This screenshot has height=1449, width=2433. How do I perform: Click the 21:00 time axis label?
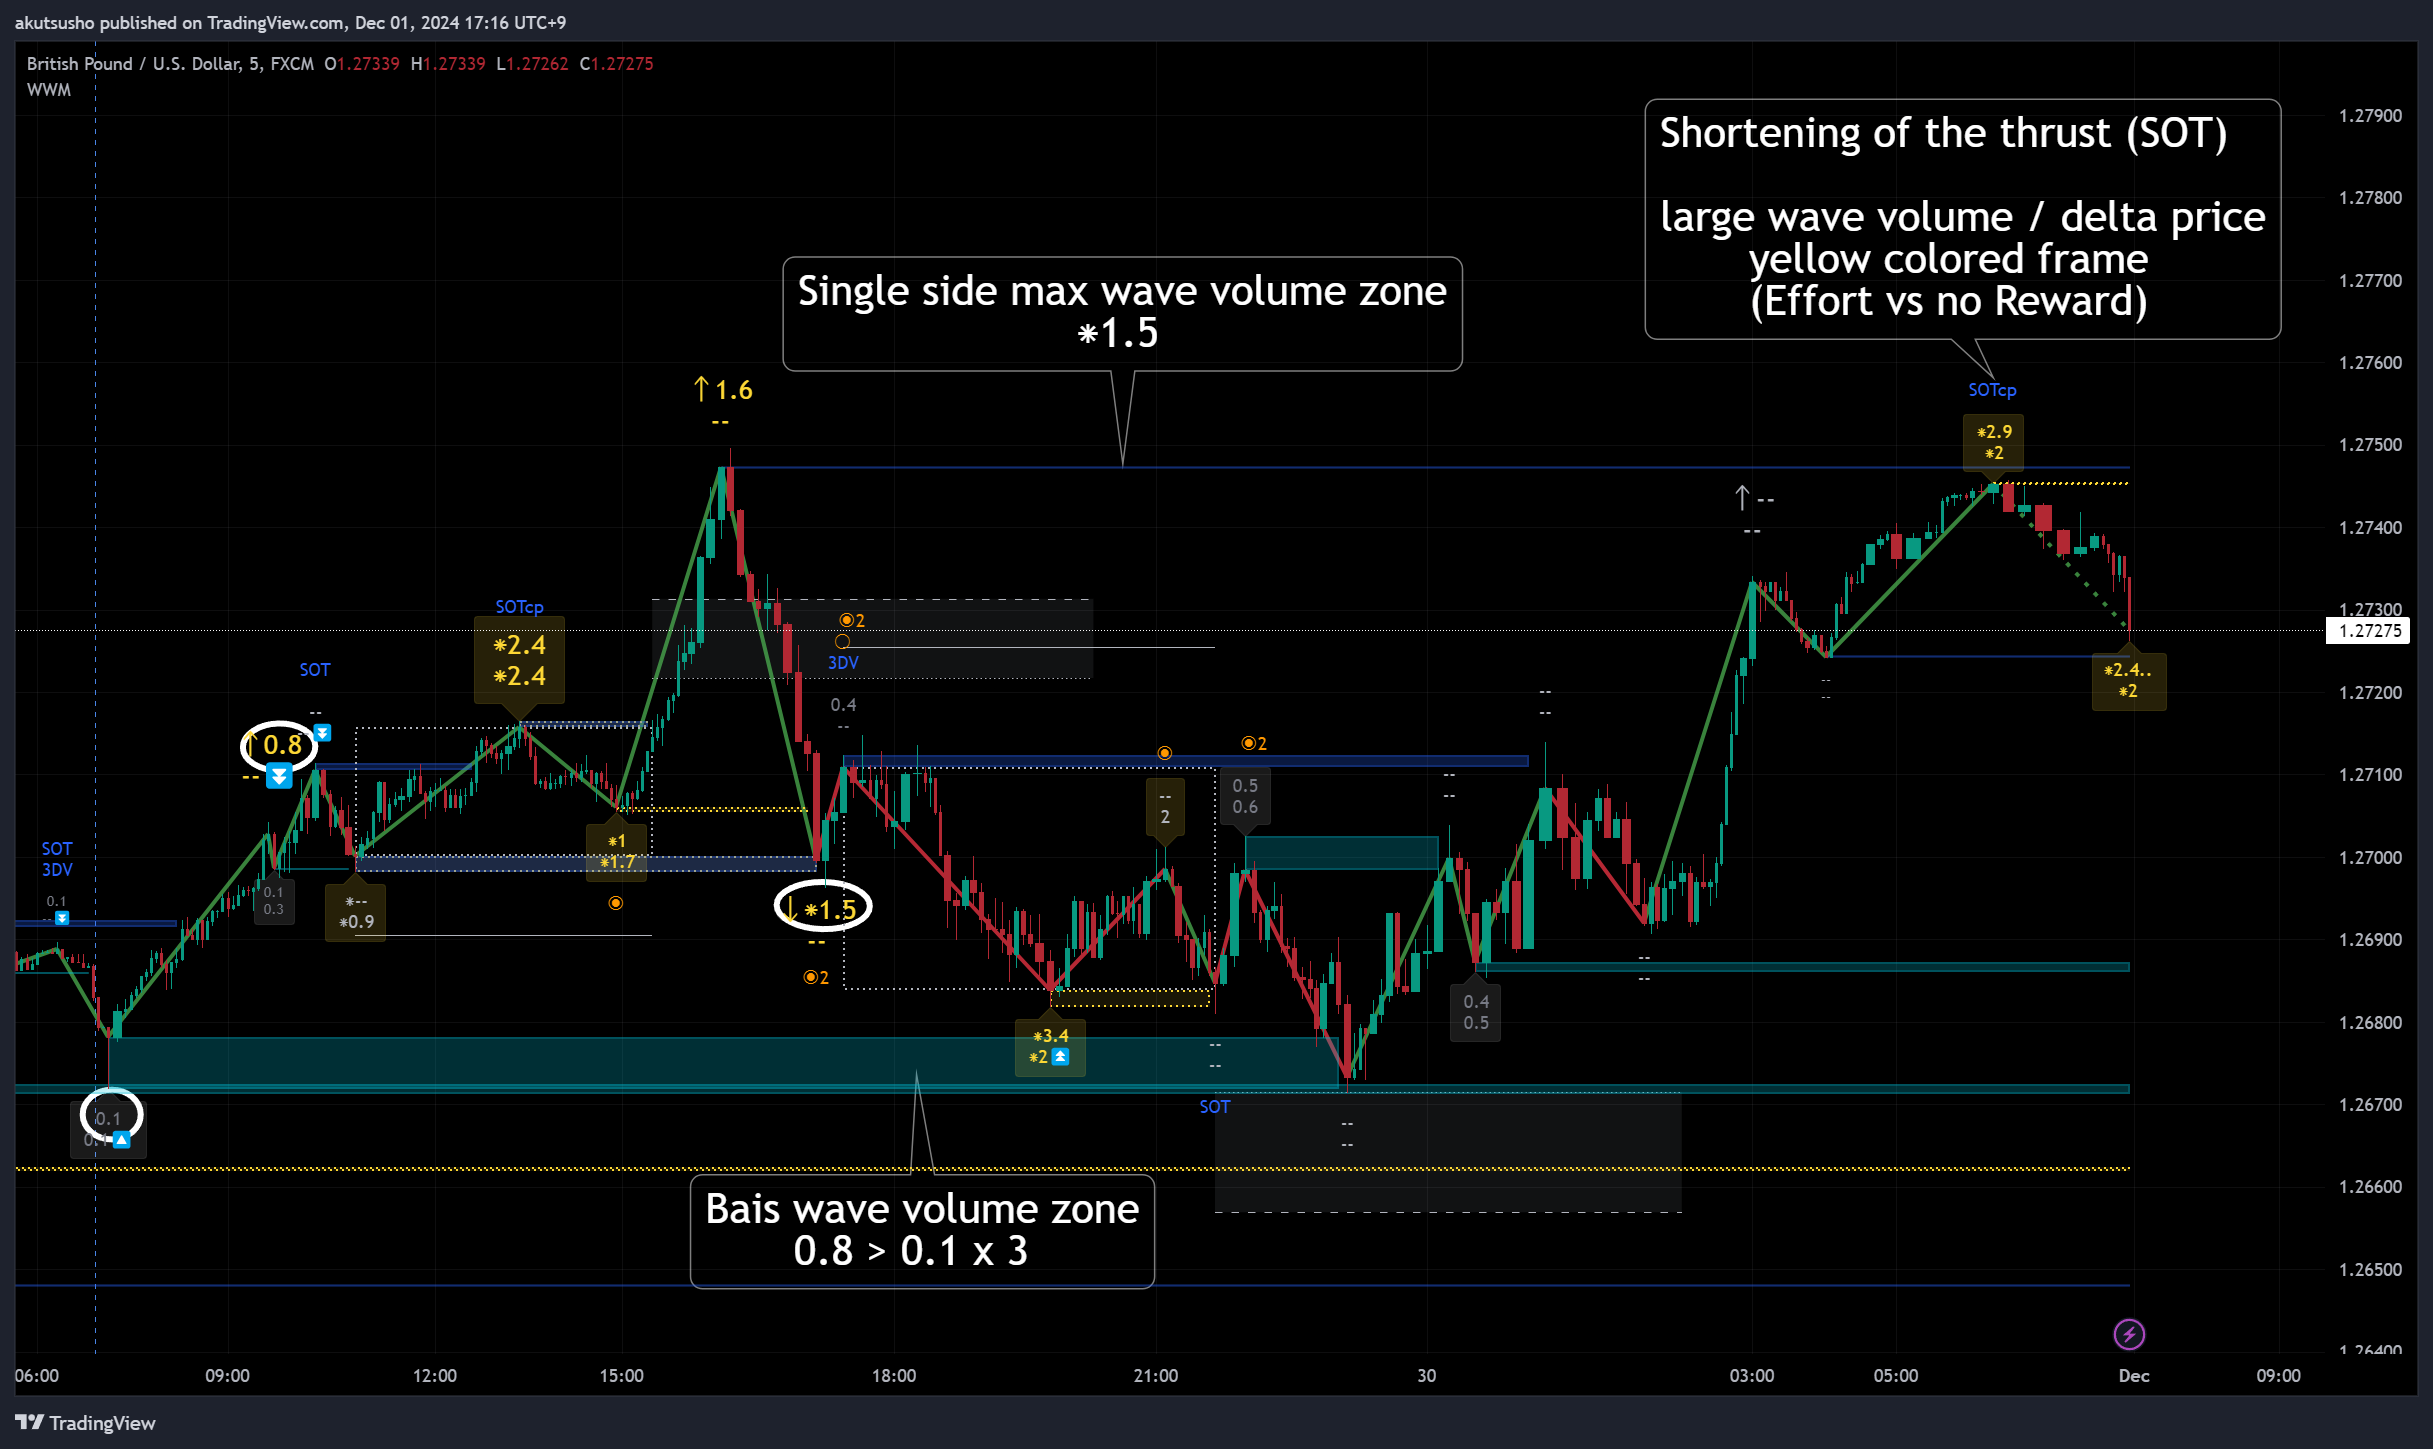tap(1156, 1376)
